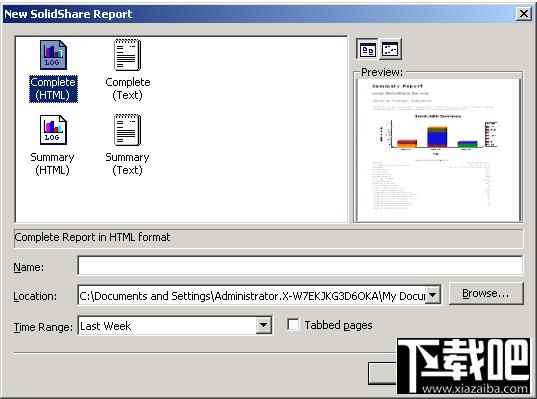Choose the Summary (HTML) report icon
537x399 pixels.
click(x=53, y=130)
